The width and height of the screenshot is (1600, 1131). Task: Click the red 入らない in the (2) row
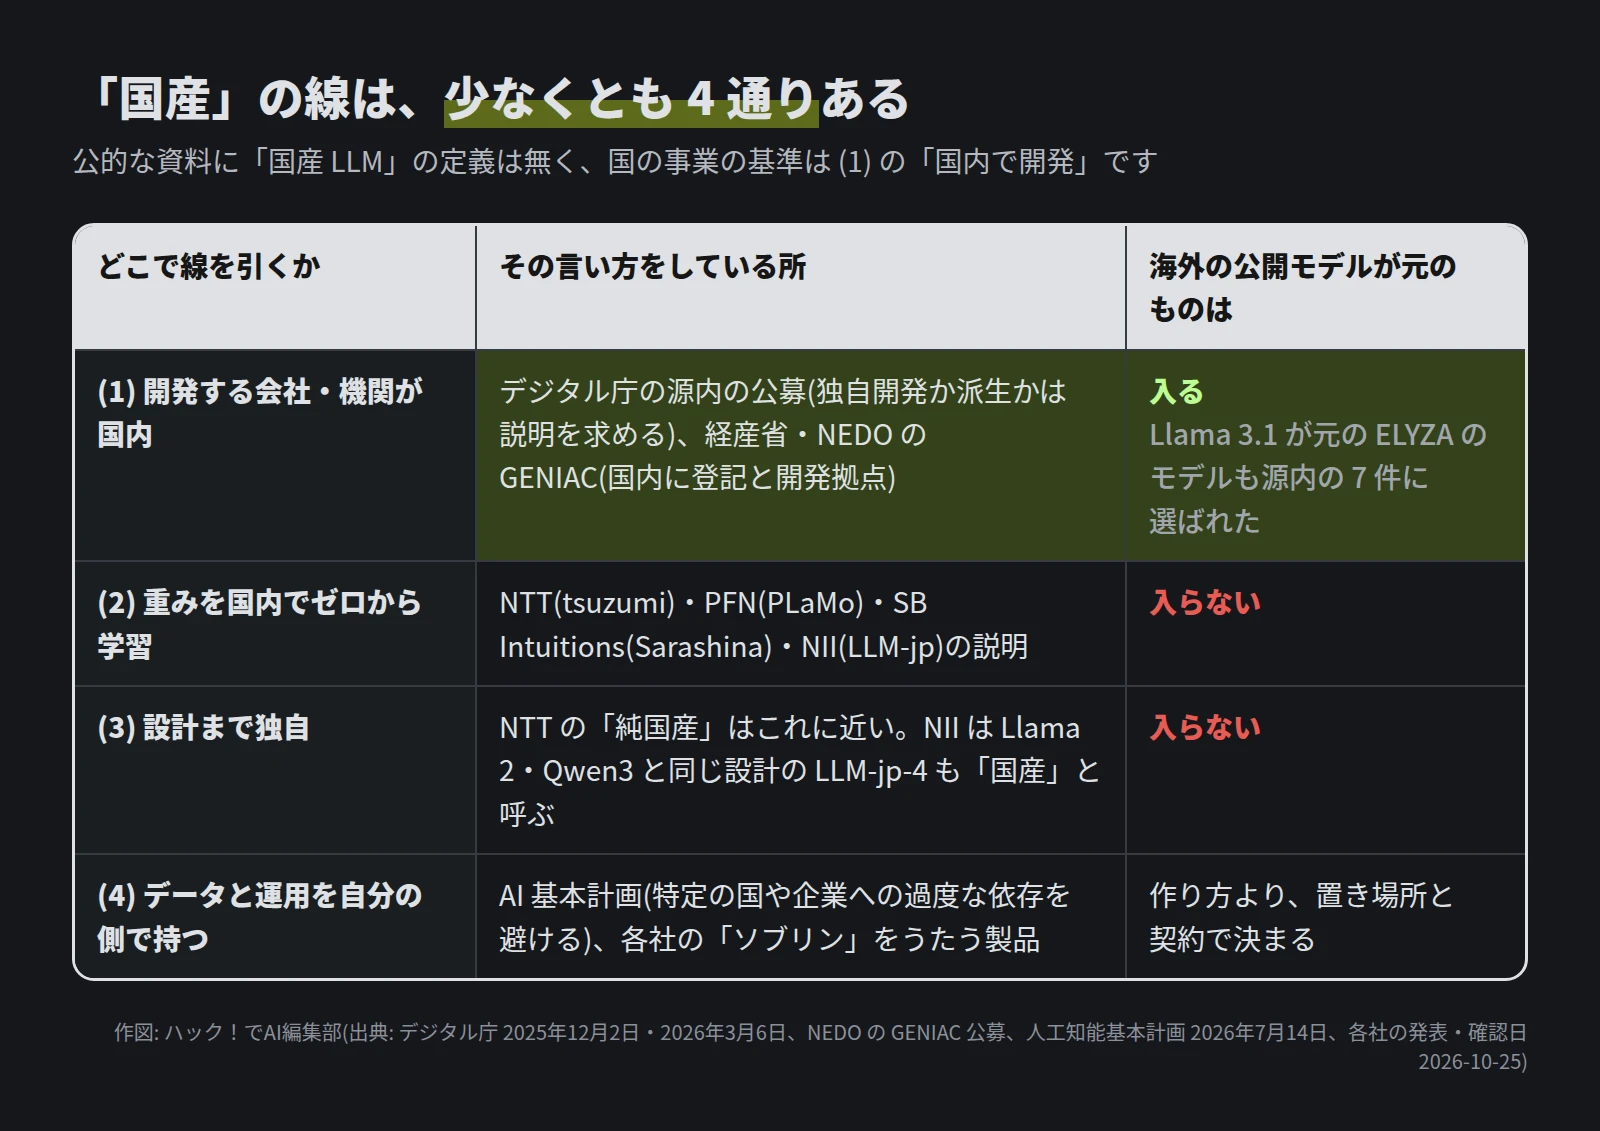[1205, 602]
